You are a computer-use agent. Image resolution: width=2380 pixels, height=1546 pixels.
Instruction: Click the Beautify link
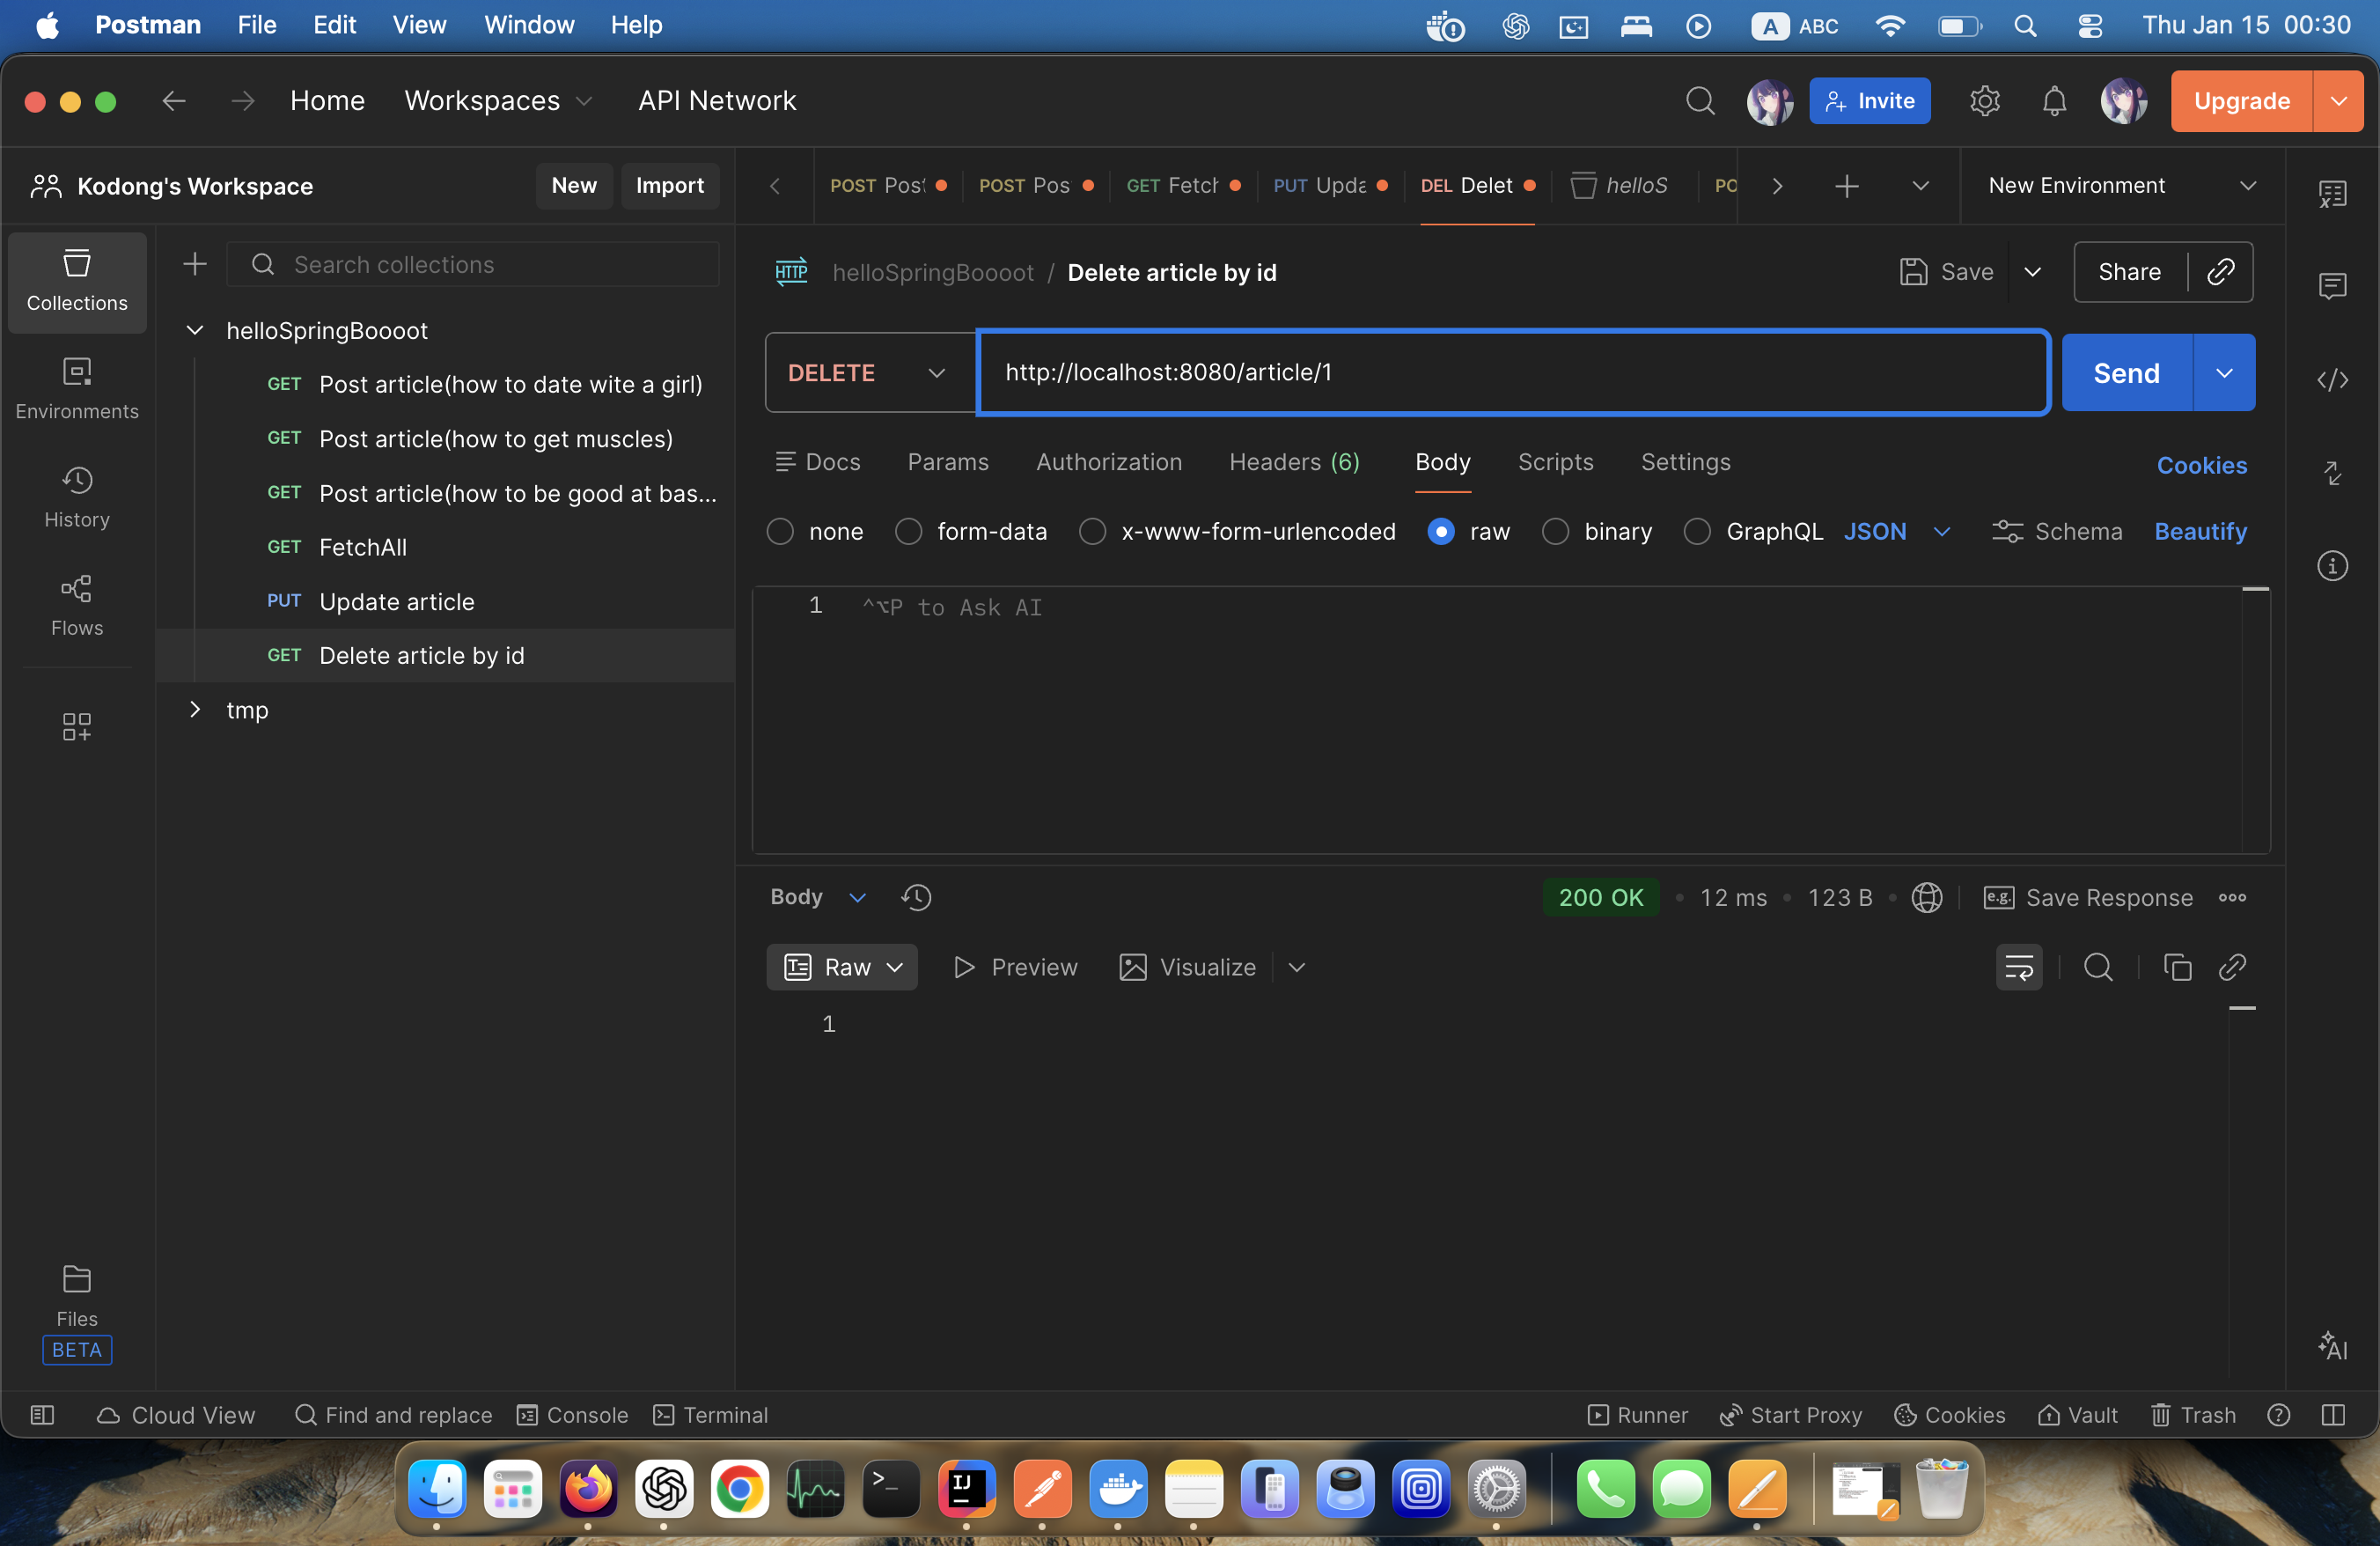pyautogui.click(x=2199, y=532)
